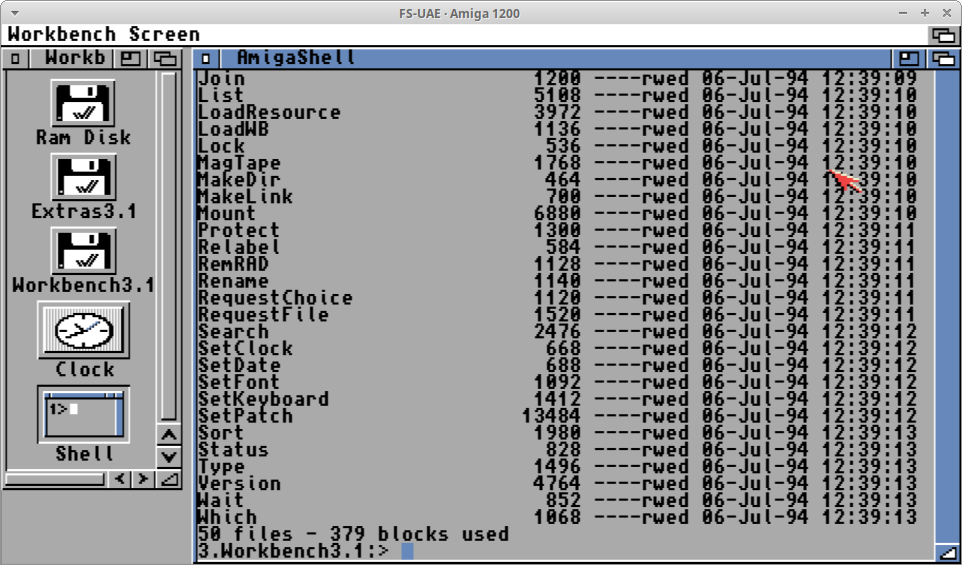Select the Clock program icon

tap(83, 330)
